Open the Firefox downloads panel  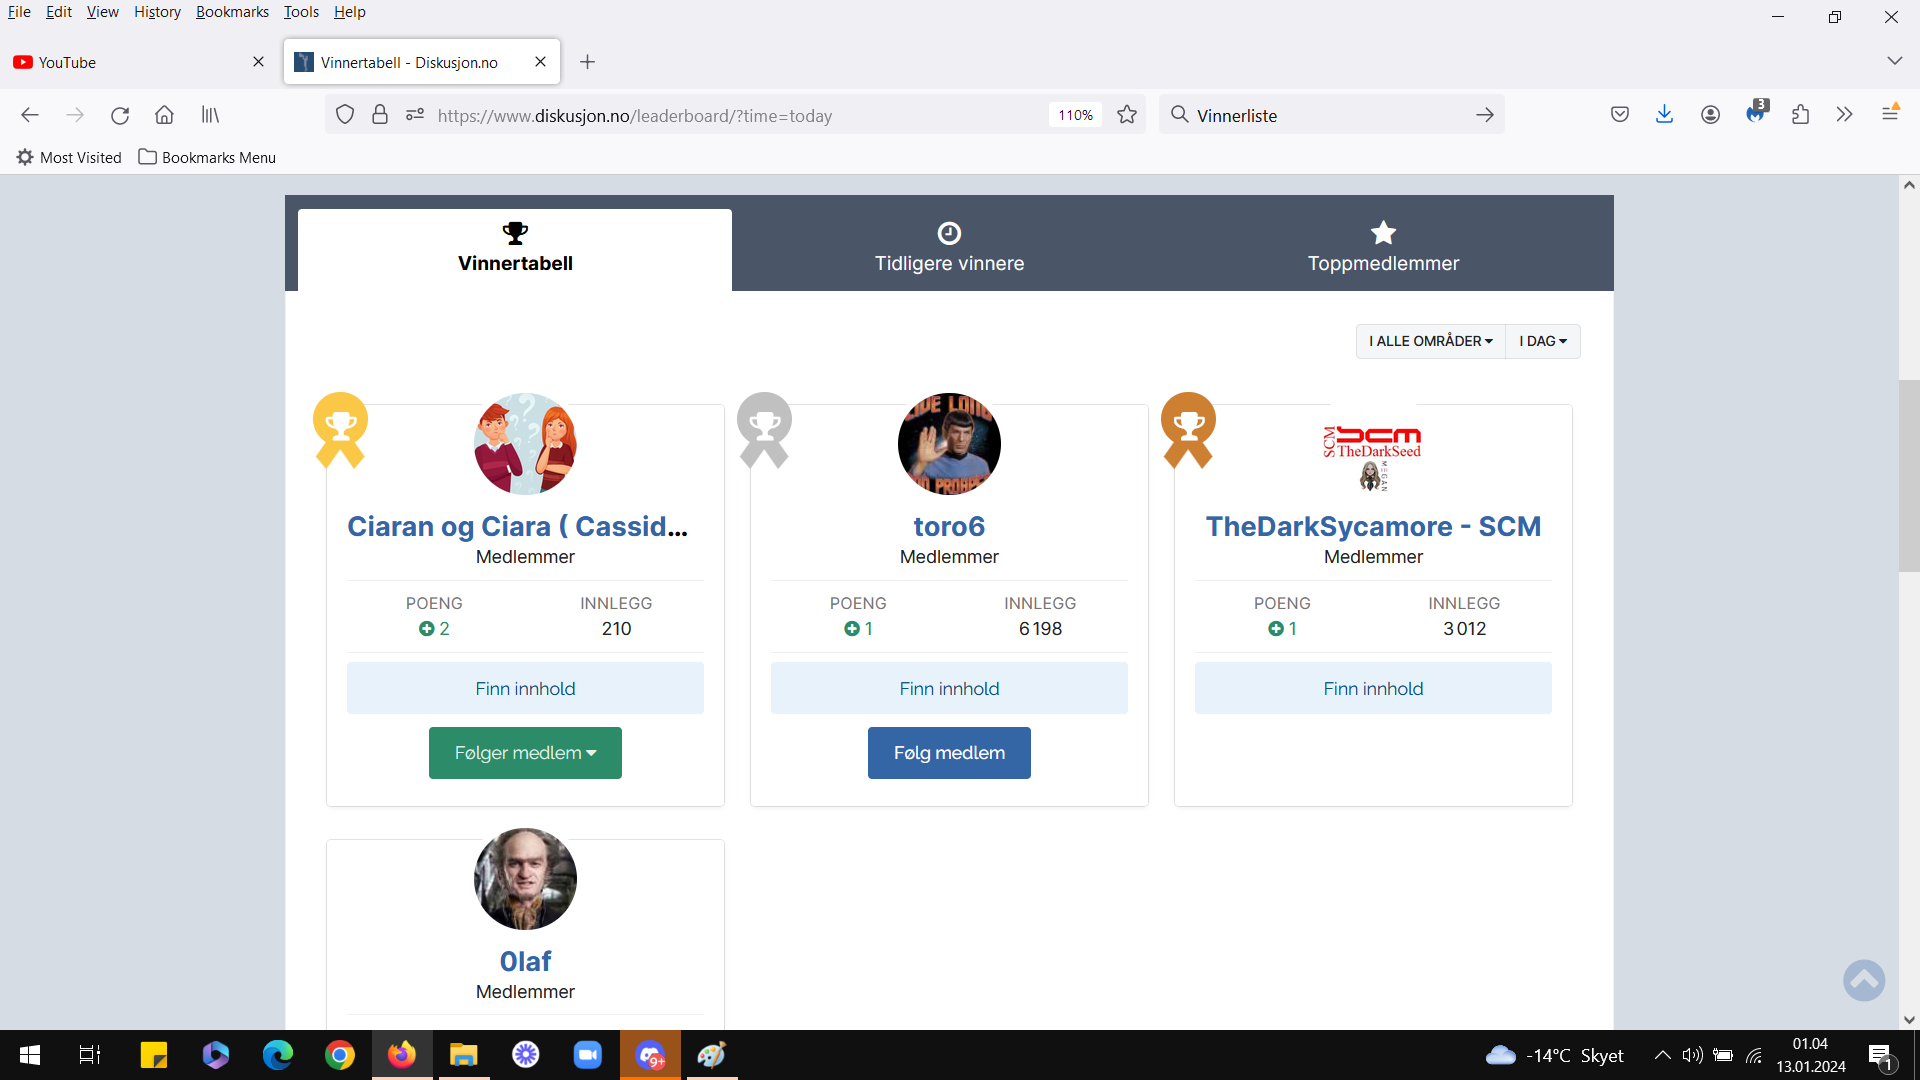coord(1664,115)
